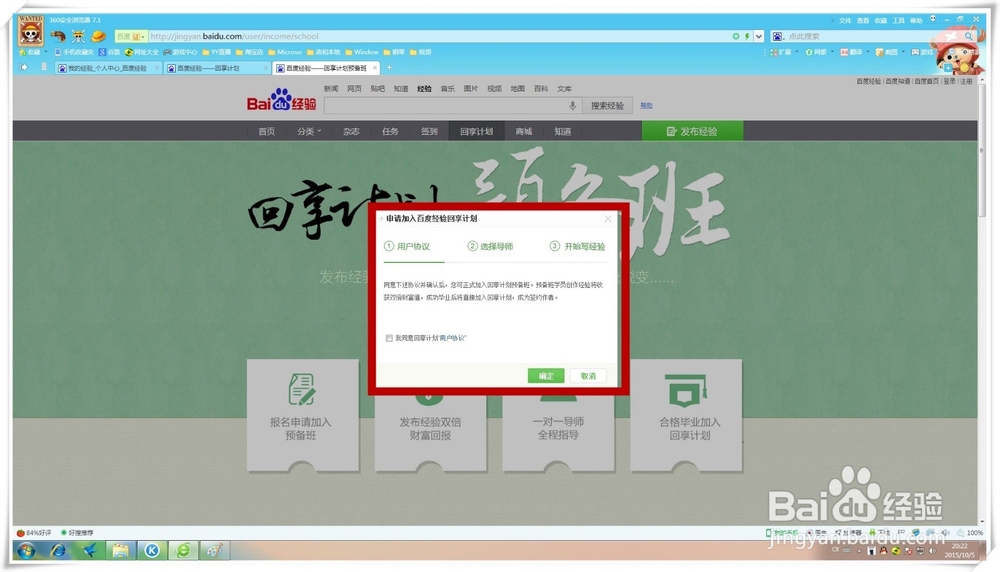Click the Wanted poster avatar icon
Screen dimensions: 1000x572
coord(30,30)
